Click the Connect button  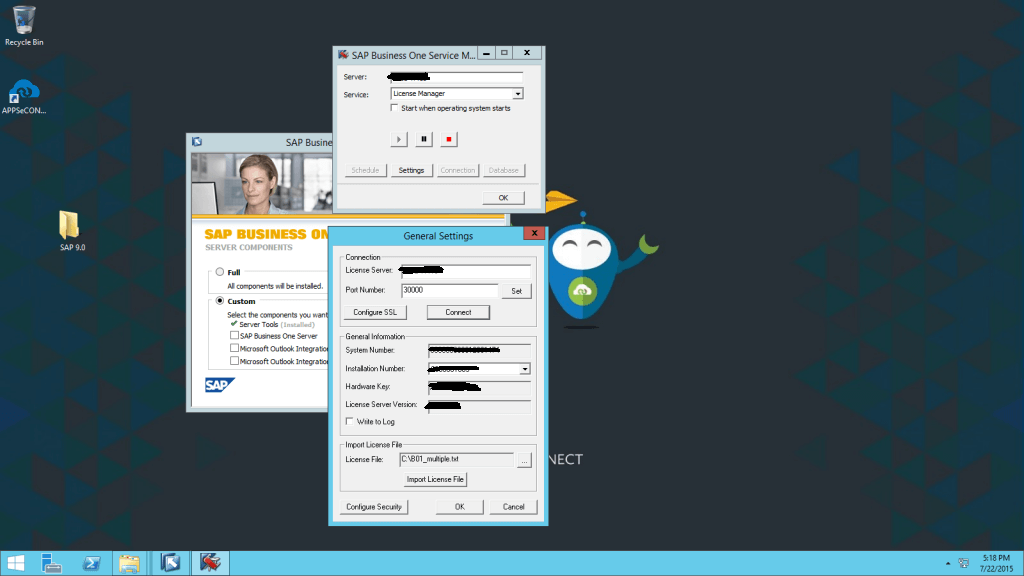[x=458, y=312]
